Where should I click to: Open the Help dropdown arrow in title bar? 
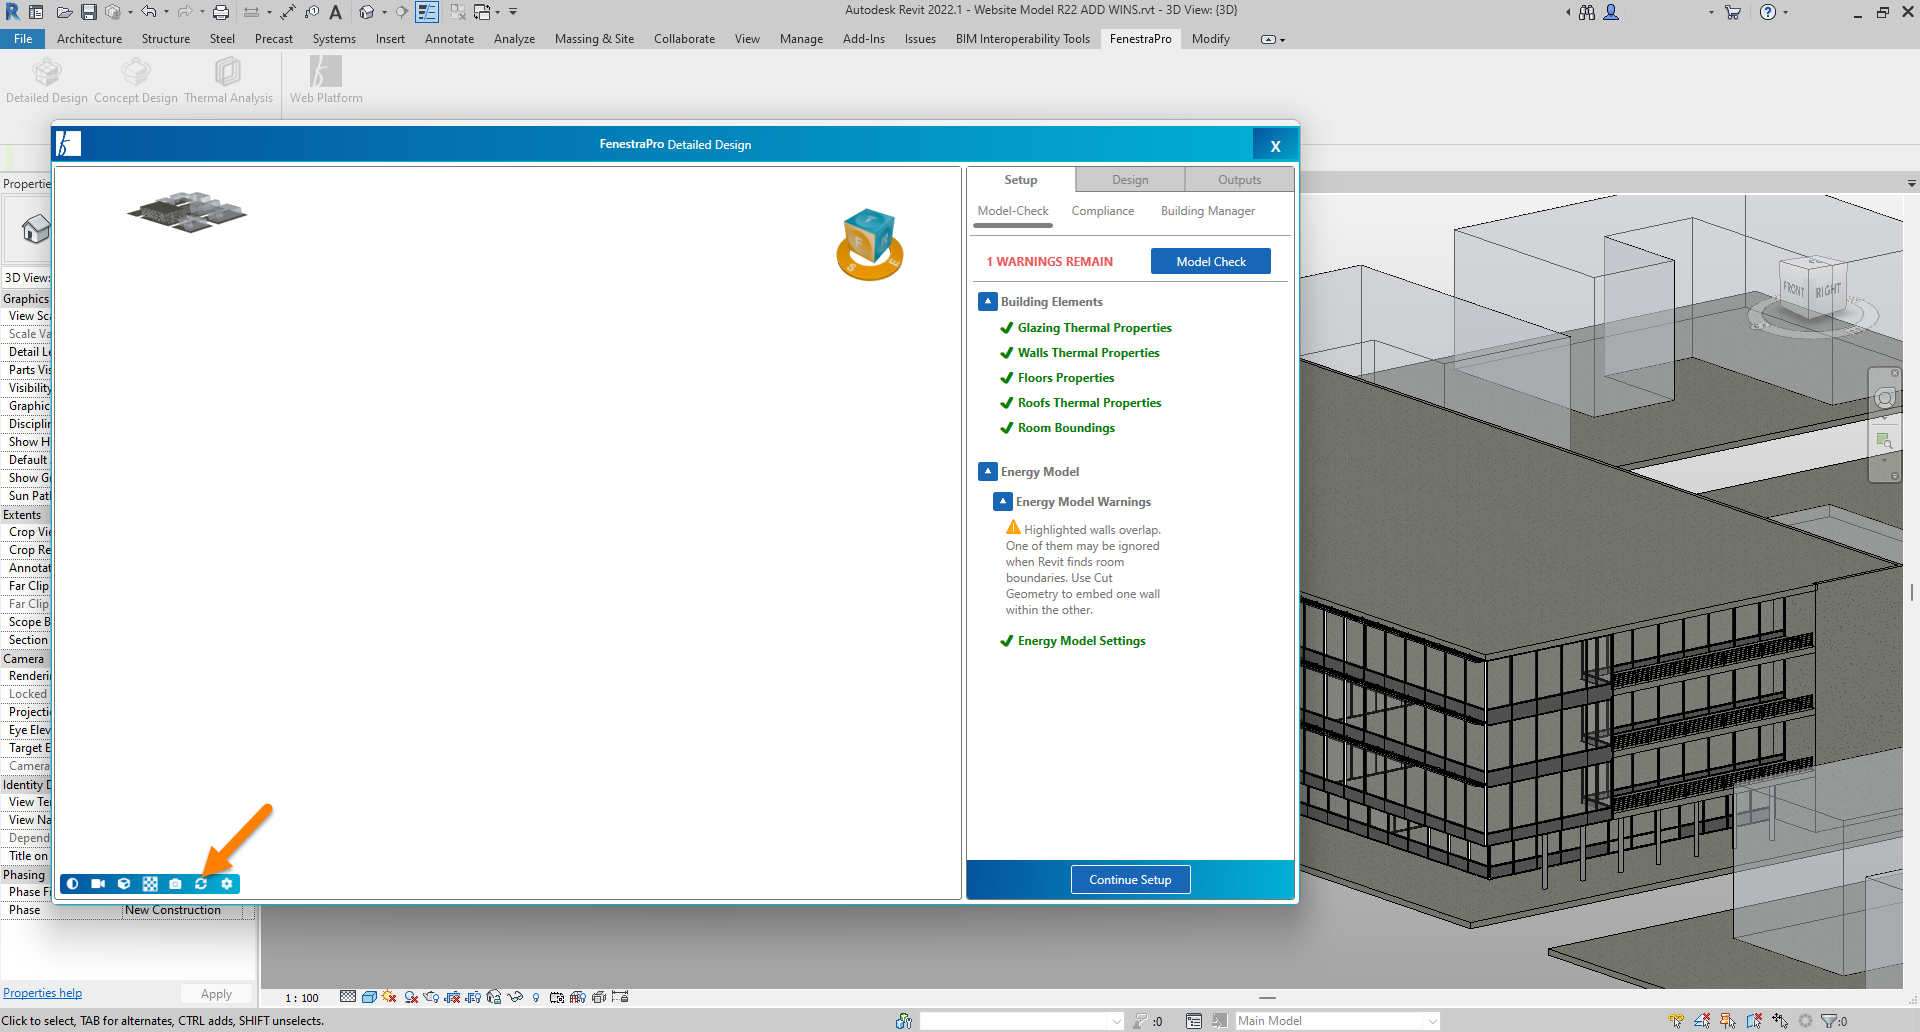[1785, 12]
